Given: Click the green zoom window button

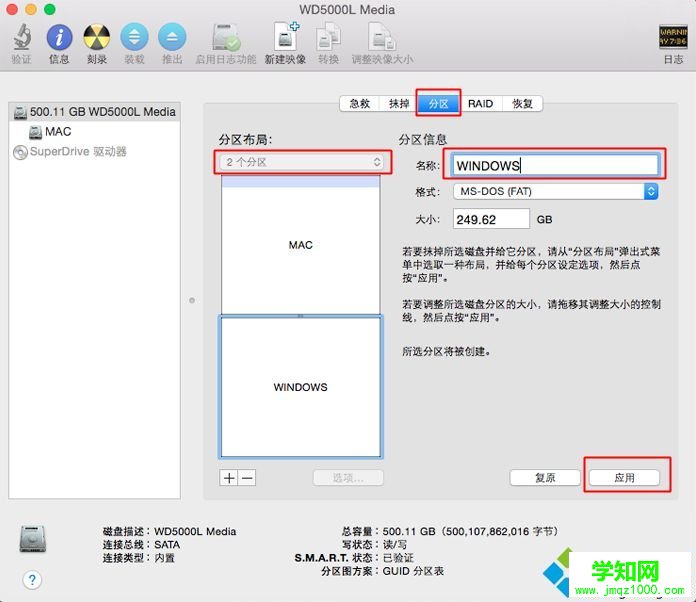Looking at the screenshot, I should click(50, 9).
